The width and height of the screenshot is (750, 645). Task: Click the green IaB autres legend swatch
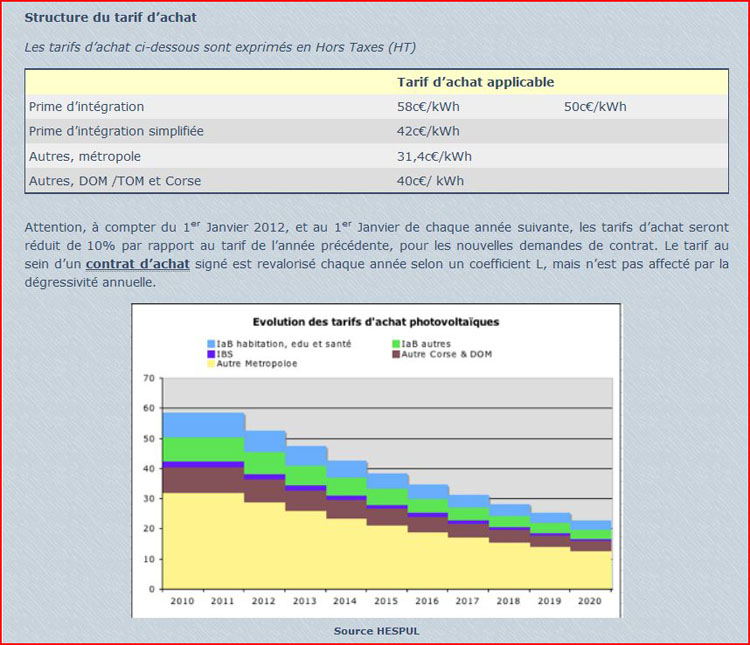[x=393, y=343]
